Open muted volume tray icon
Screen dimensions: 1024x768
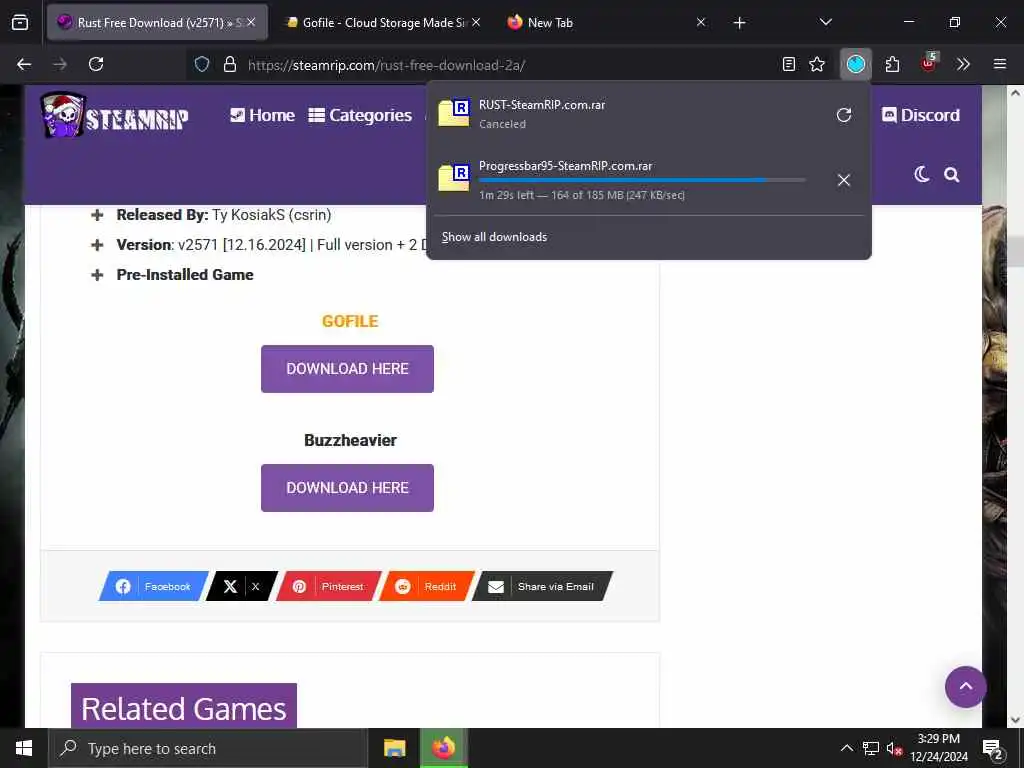(x=894, y=749)
